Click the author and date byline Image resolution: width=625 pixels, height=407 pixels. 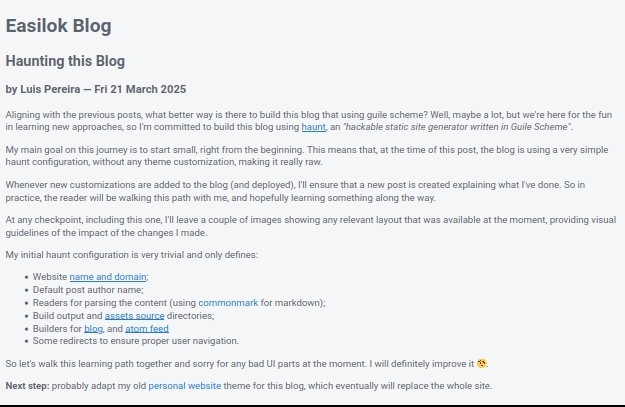pos(96,89)
